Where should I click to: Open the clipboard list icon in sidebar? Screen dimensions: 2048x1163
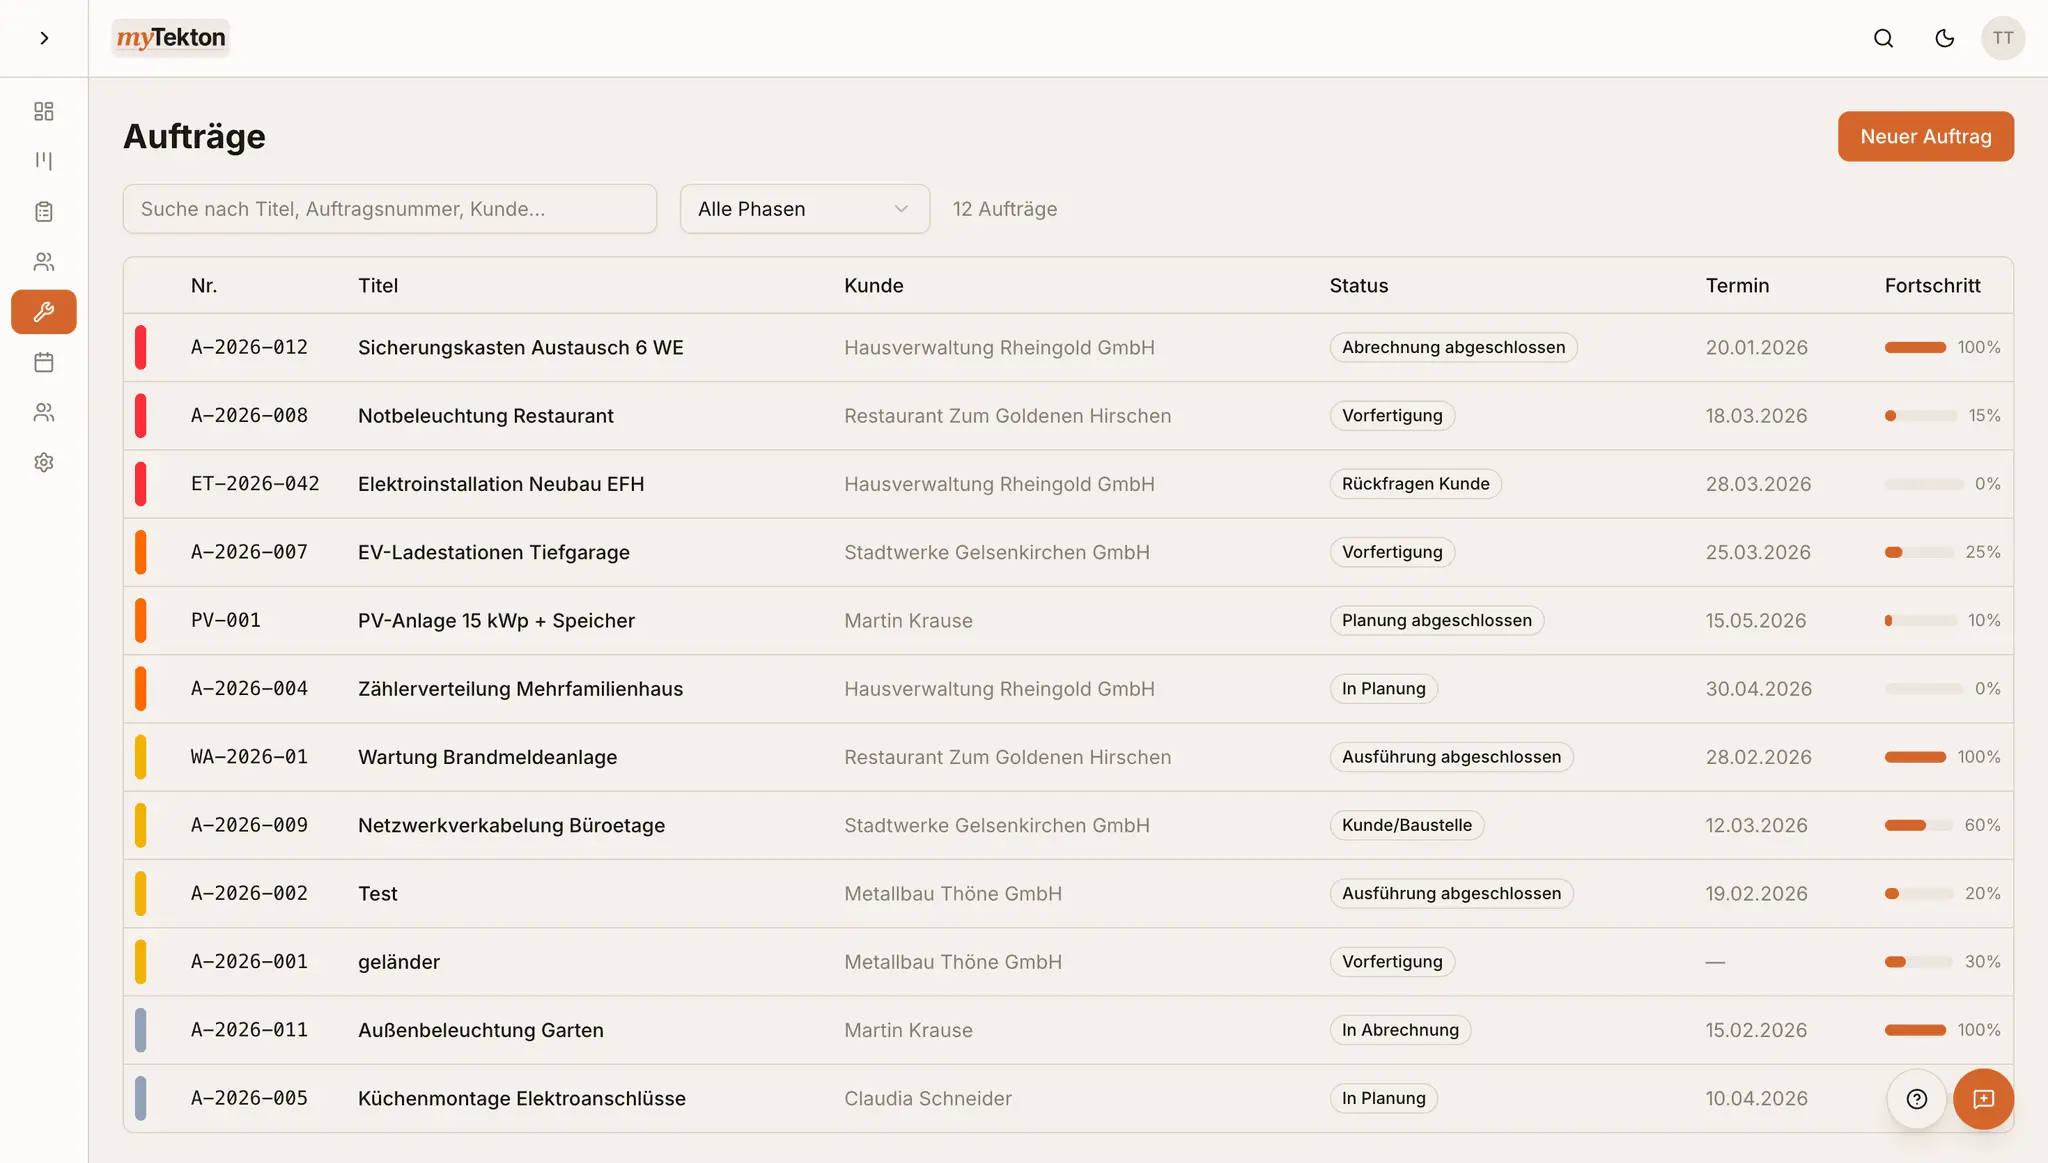44,211
